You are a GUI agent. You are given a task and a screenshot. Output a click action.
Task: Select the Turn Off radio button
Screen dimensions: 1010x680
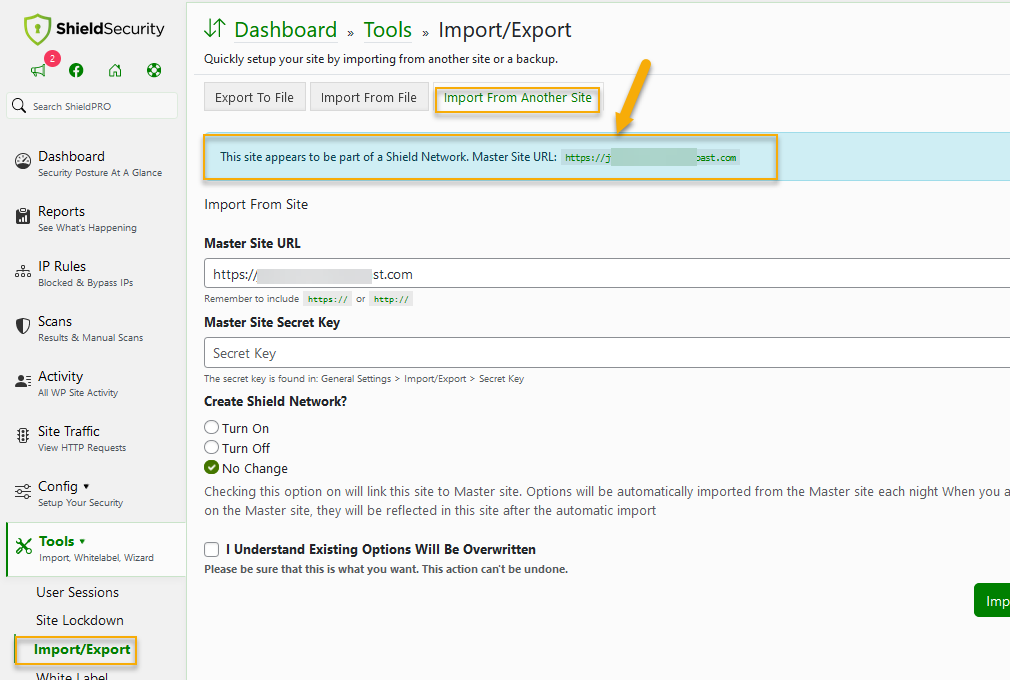[x=211, y=447]
